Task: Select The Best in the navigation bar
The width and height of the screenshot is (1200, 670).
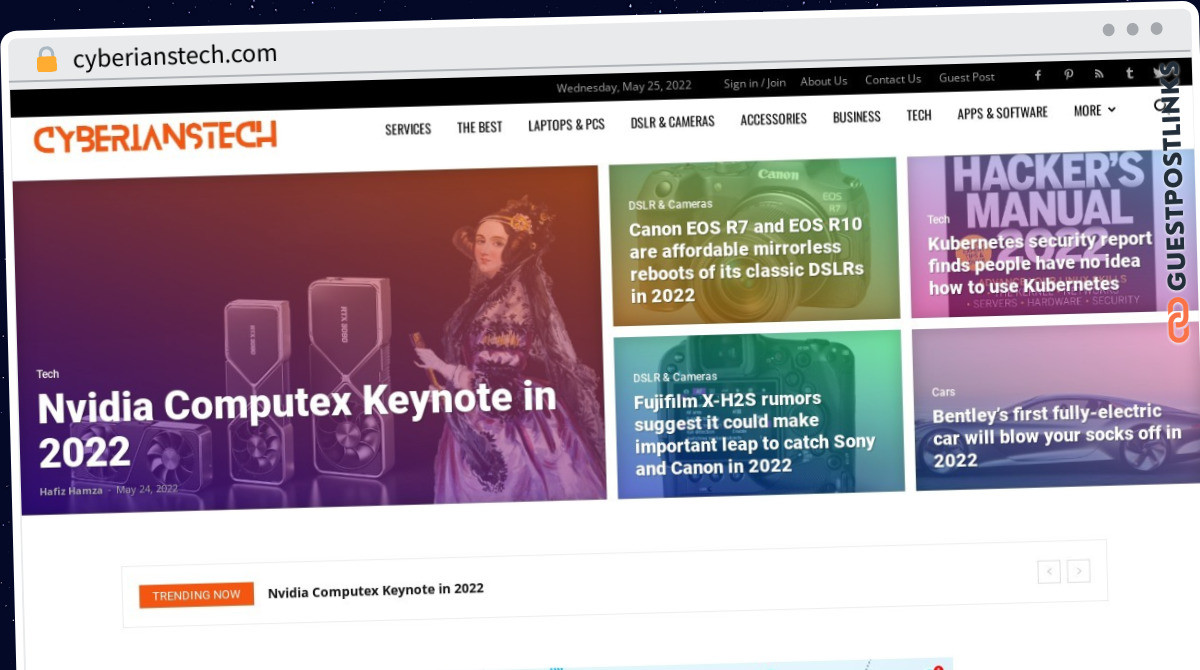Action: 480,127
